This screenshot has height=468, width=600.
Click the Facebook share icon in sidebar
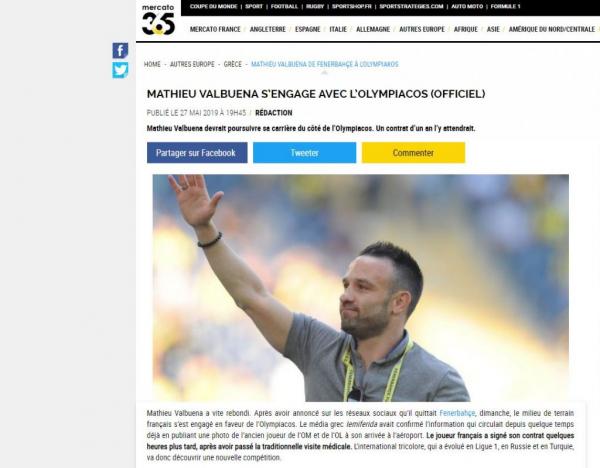tap(120, 51)
